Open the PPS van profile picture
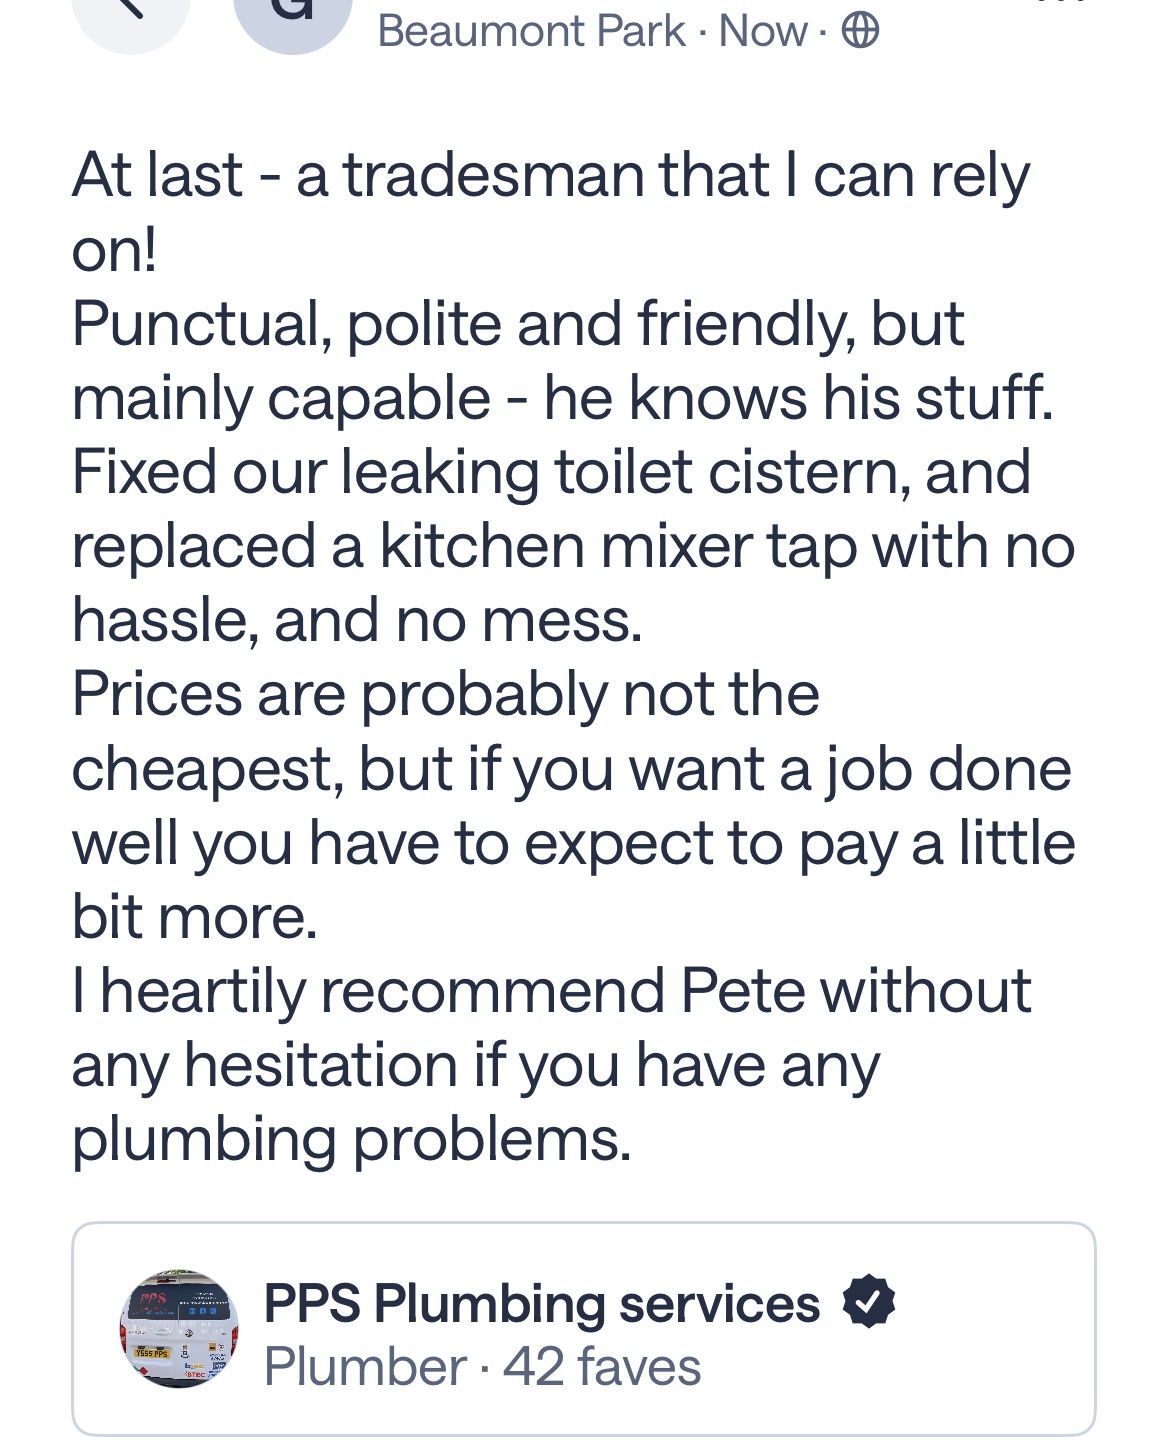 click(180, 1329)
